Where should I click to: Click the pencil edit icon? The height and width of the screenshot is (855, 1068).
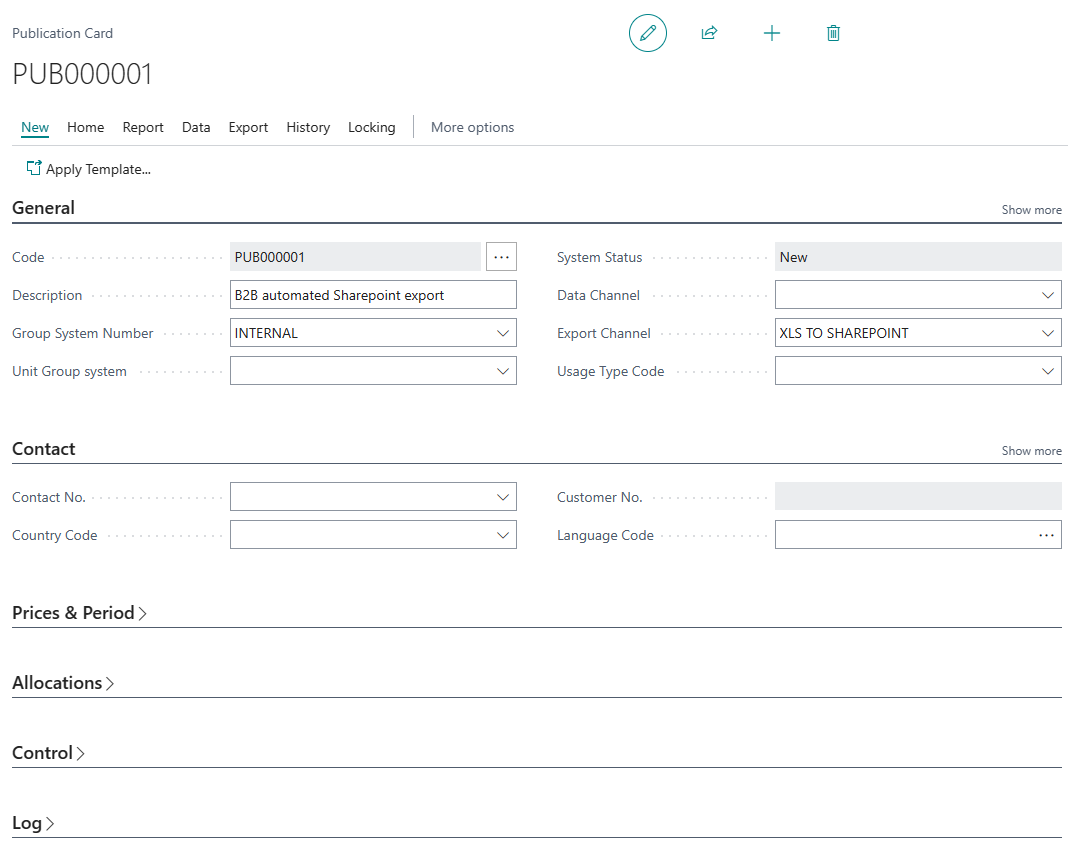click(x=647, y=33)
